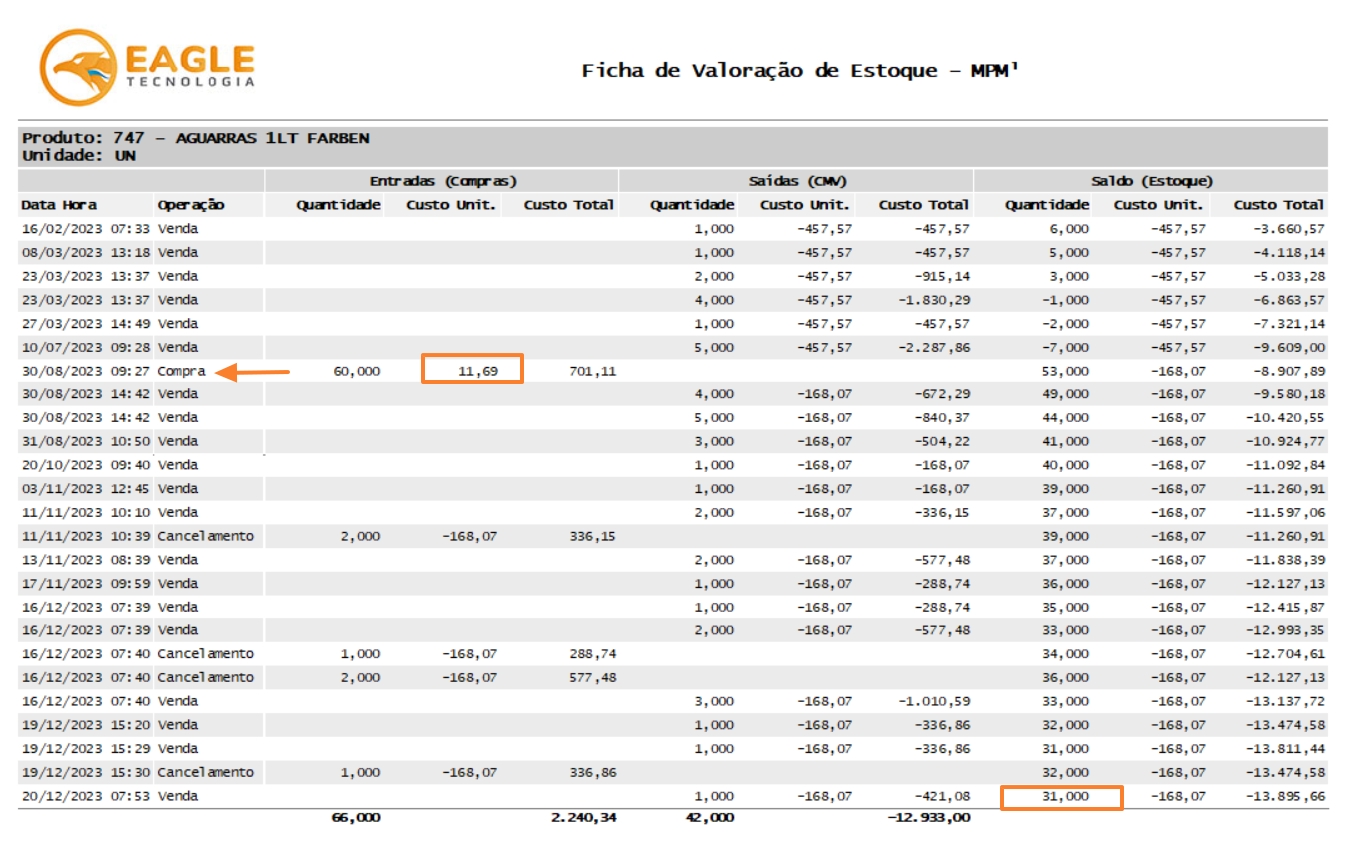Select the Saídas (CMV) group header
Viewport: 1354px width, 850px height.
click(797, 181)
